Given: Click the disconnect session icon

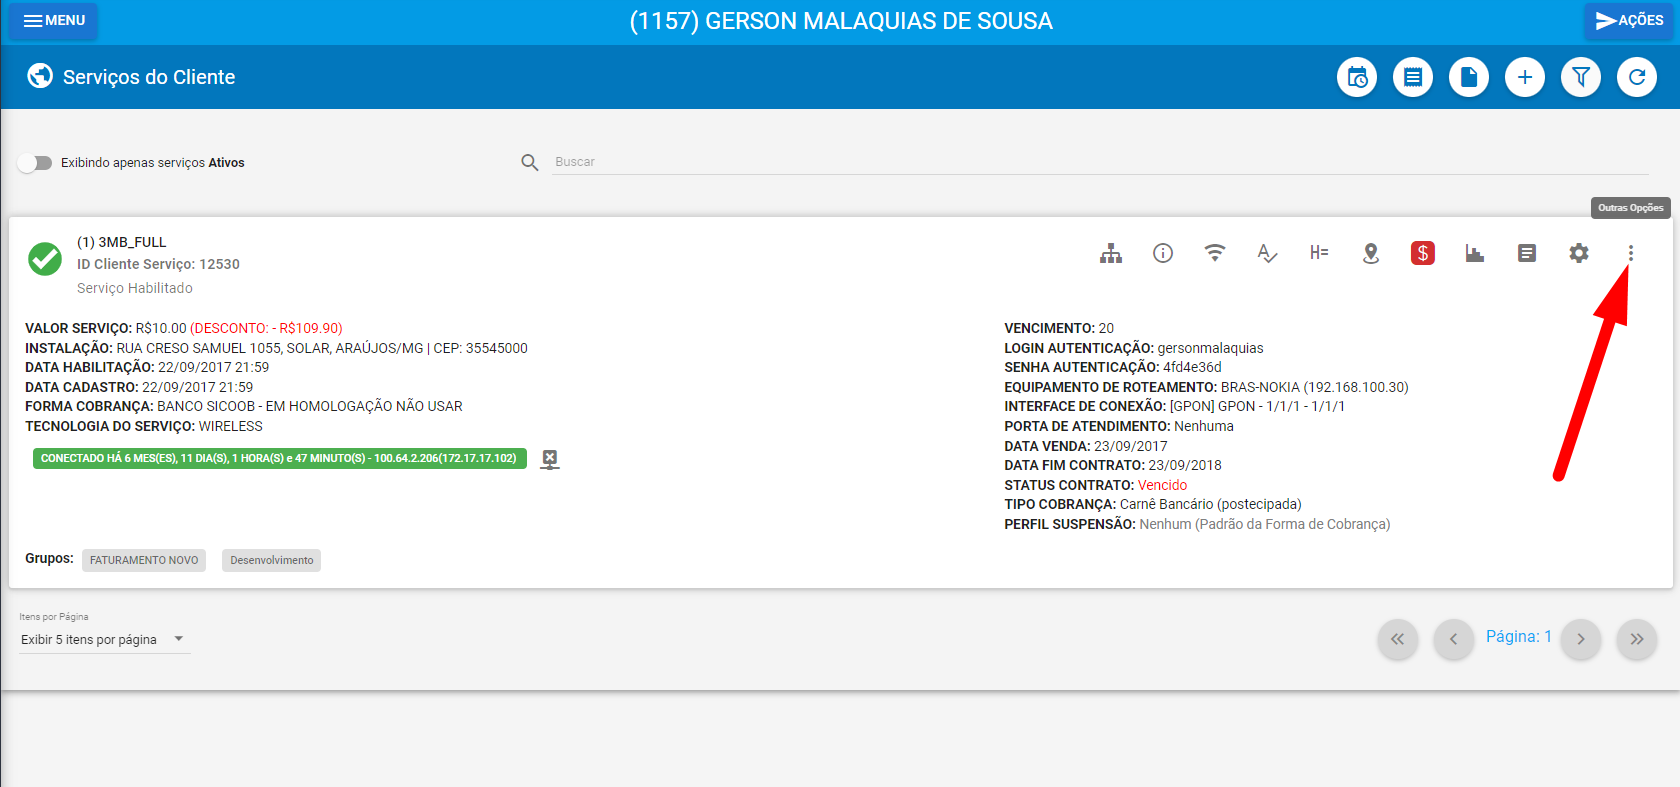Looking at the screenshot, I should [x=549, y=459].
